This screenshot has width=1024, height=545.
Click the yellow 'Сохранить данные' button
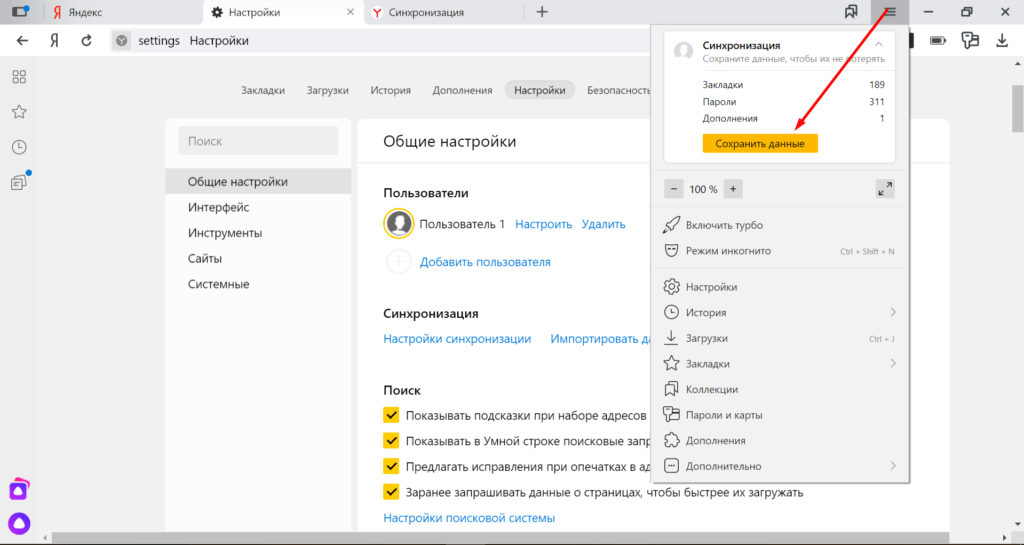[760, 144]
